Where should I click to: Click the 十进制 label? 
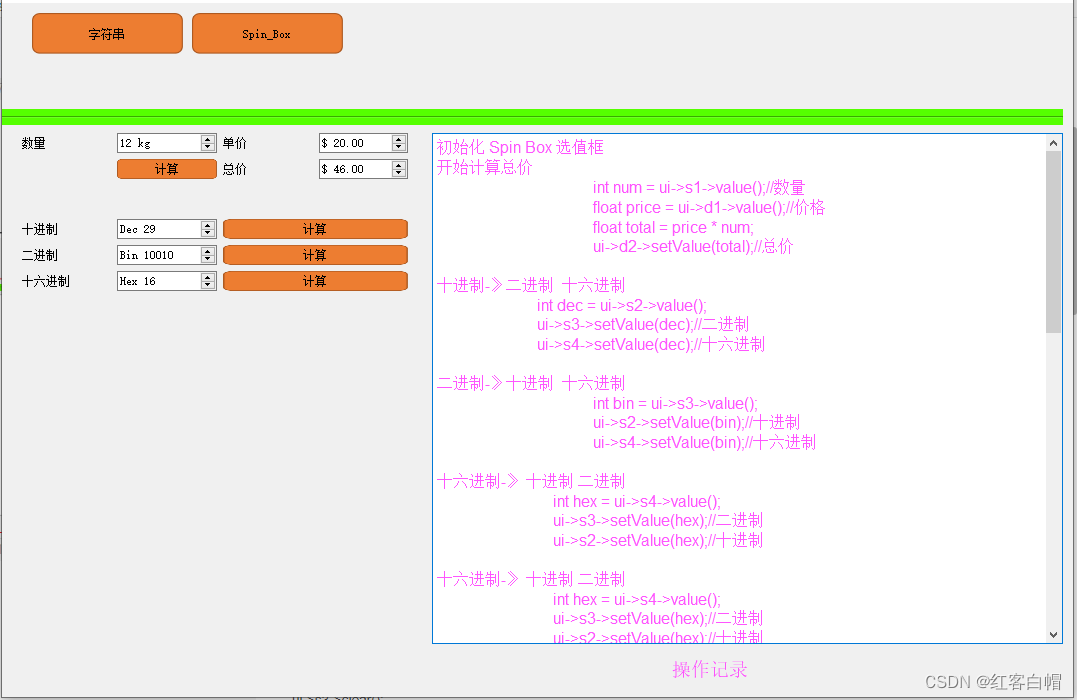coord(40,229)
